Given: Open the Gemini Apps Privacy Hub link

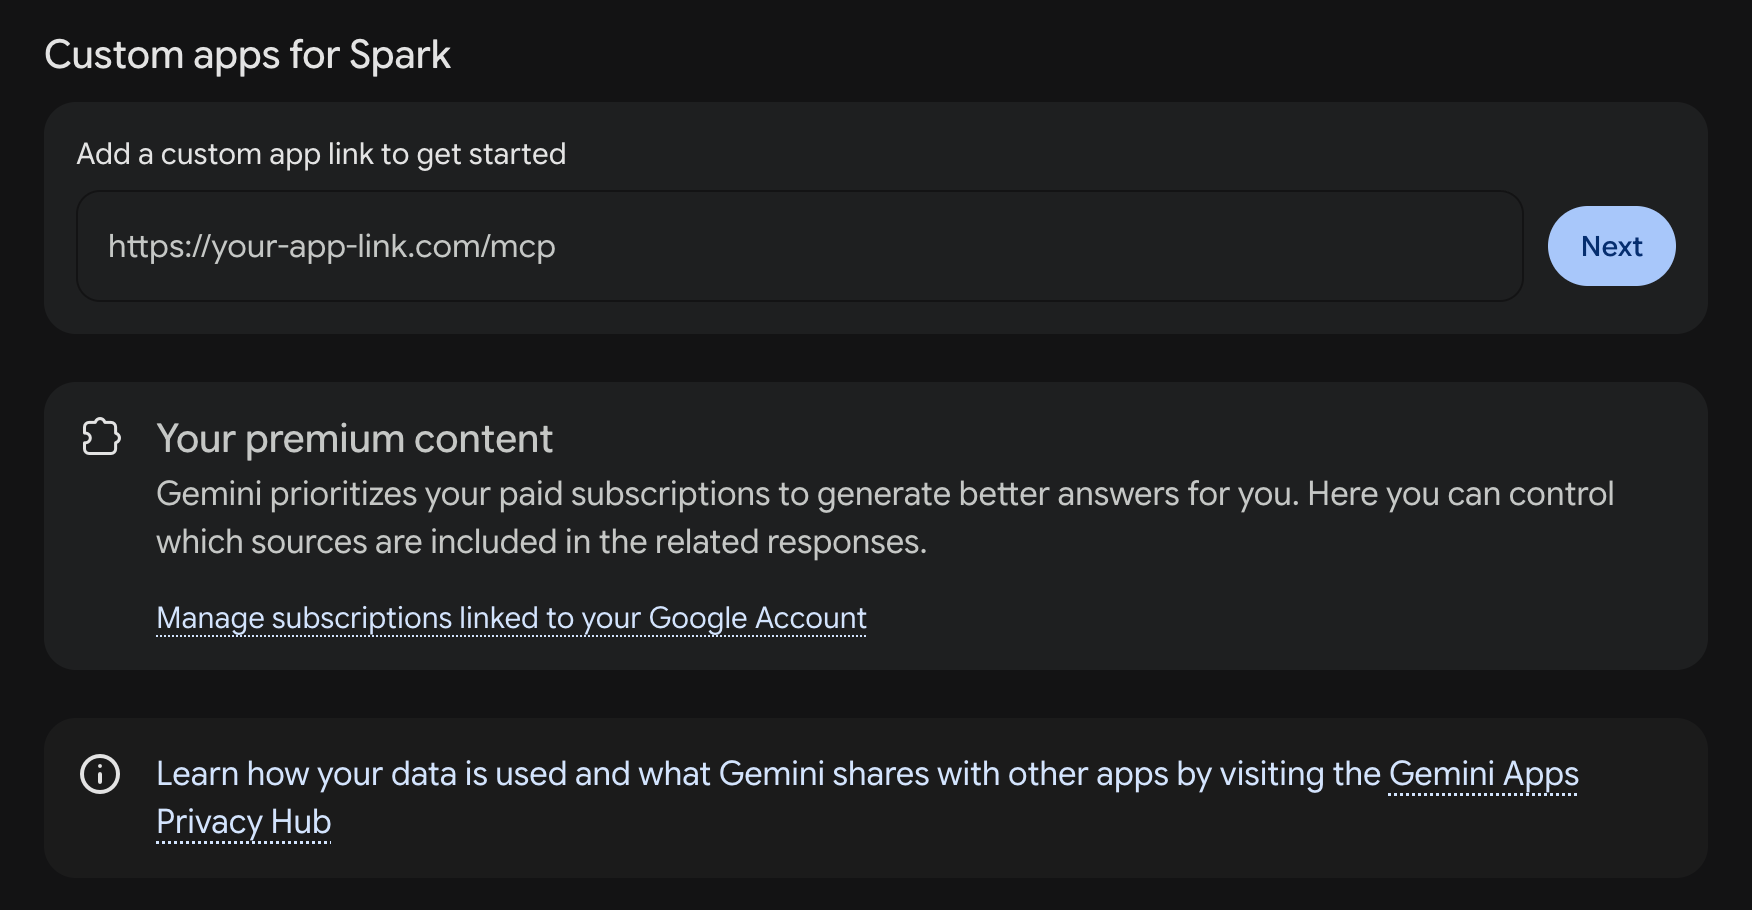Looking at the screenshot, I should [x=1484, y=774].
